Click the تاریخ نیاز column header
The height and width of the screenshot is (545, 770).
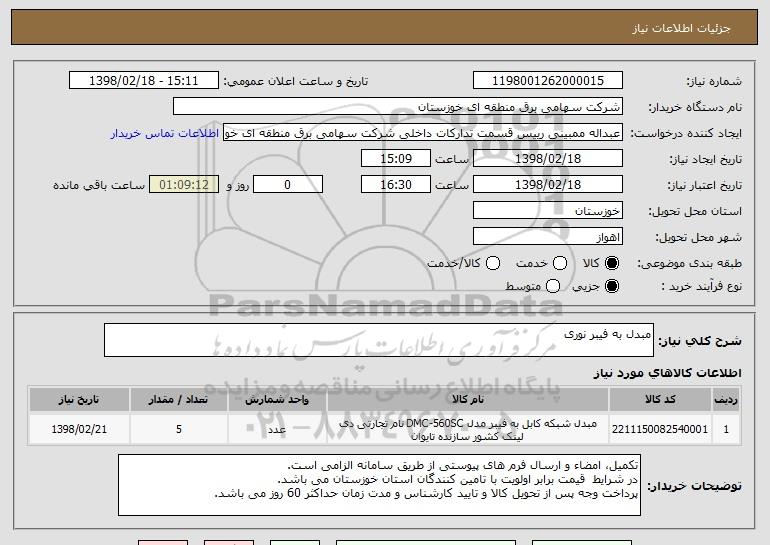pos(79,400)
